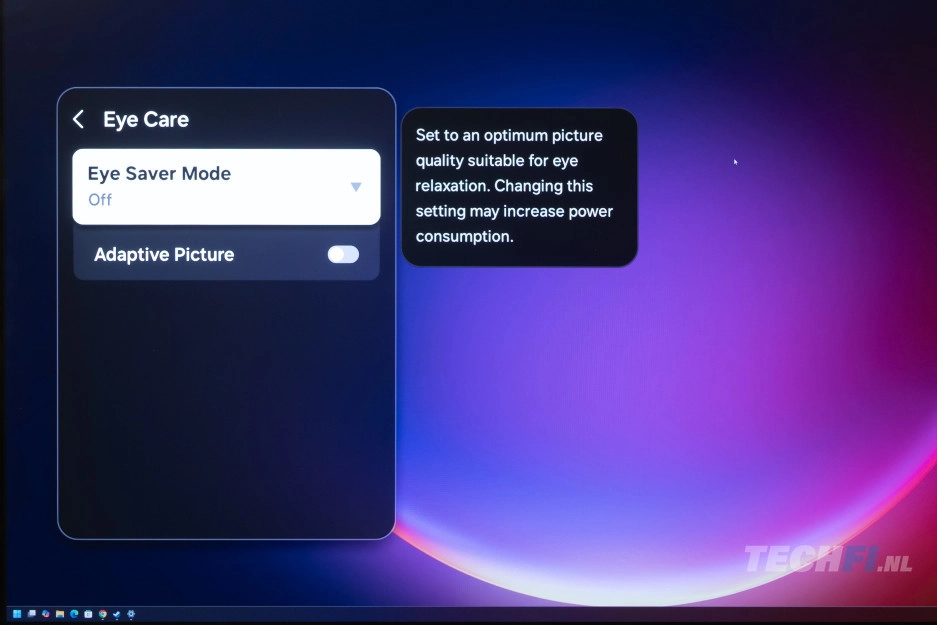The image size is (937, 625).
Task: Toggle the Adaptive Picture switch
Action: (343, 255)
